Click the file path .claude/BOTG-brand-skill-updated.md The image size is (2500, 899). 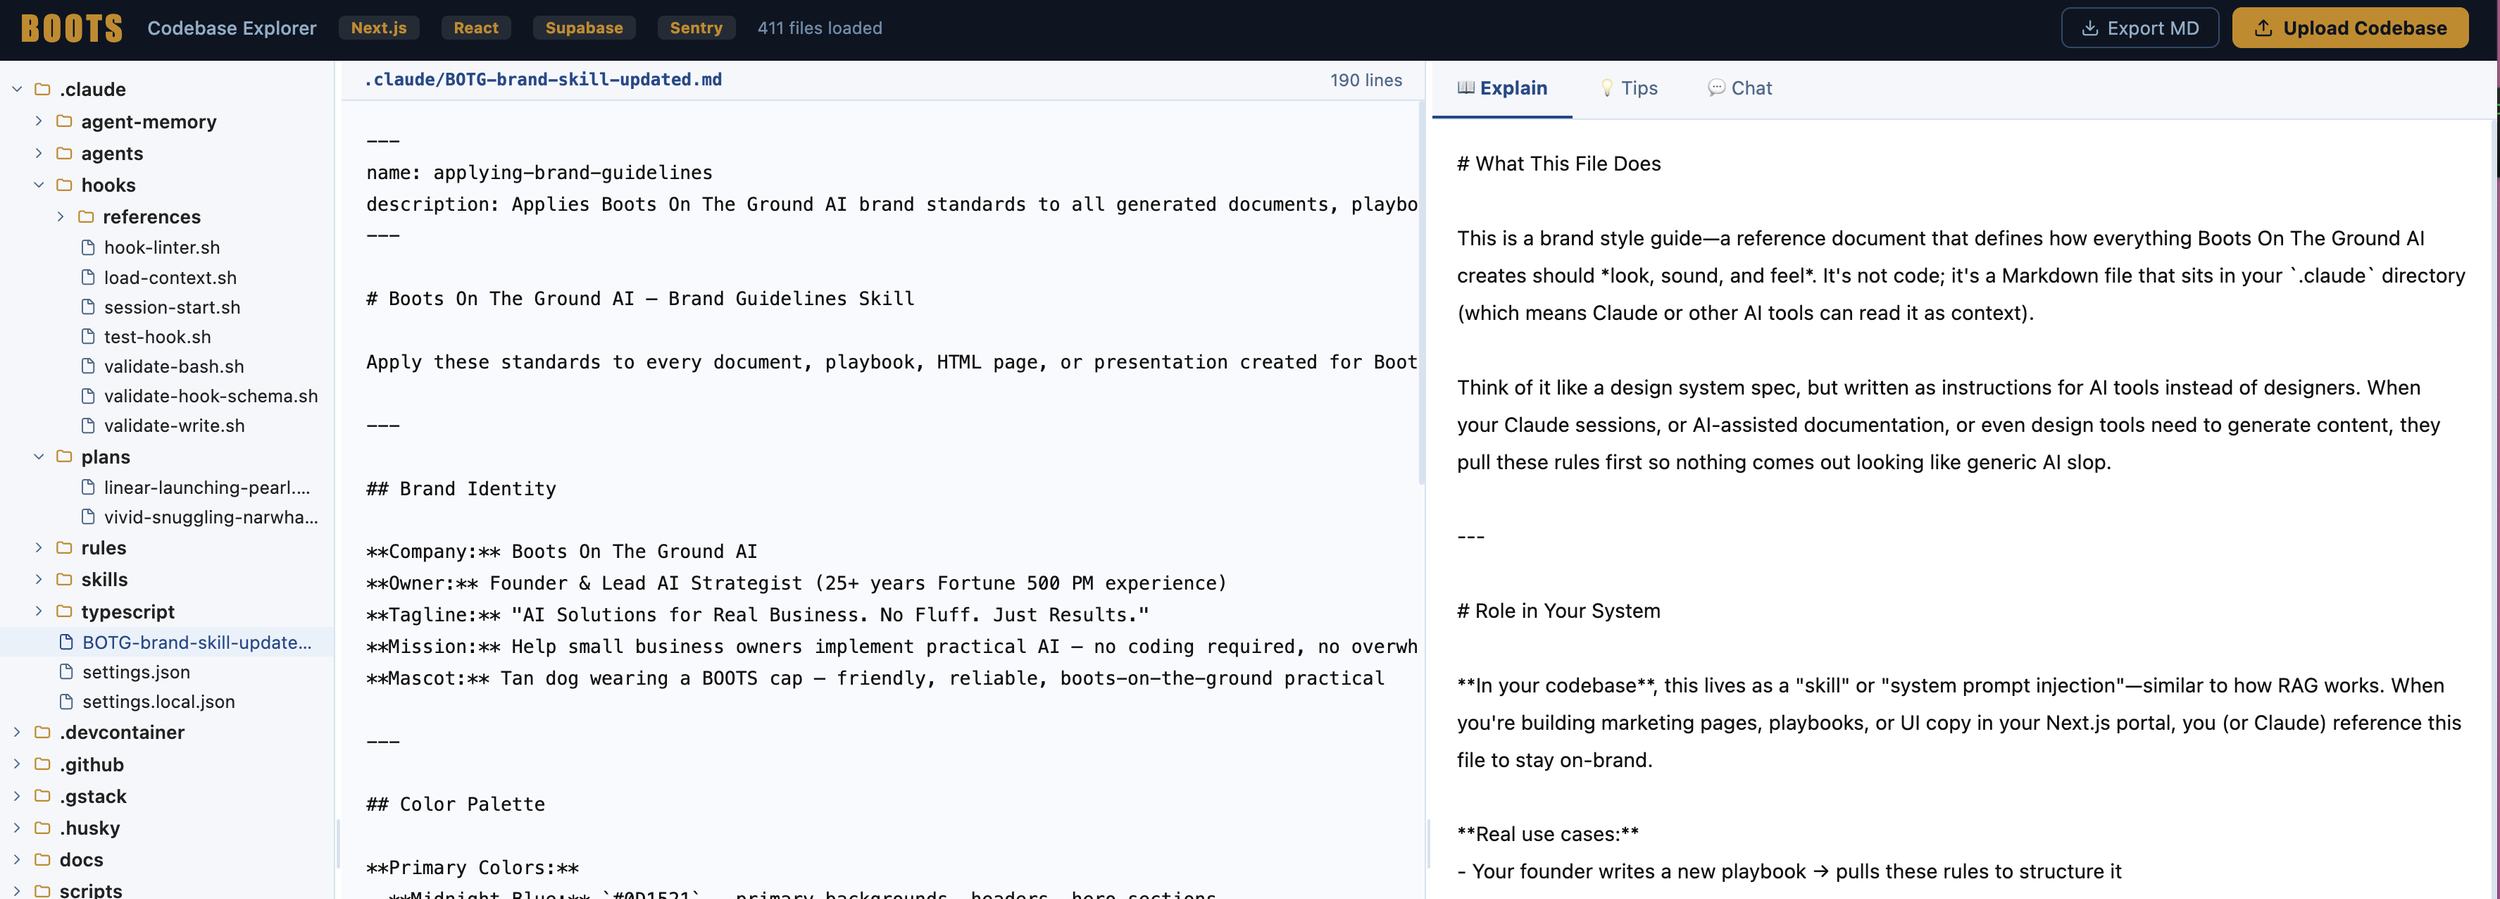pos(543,80)
